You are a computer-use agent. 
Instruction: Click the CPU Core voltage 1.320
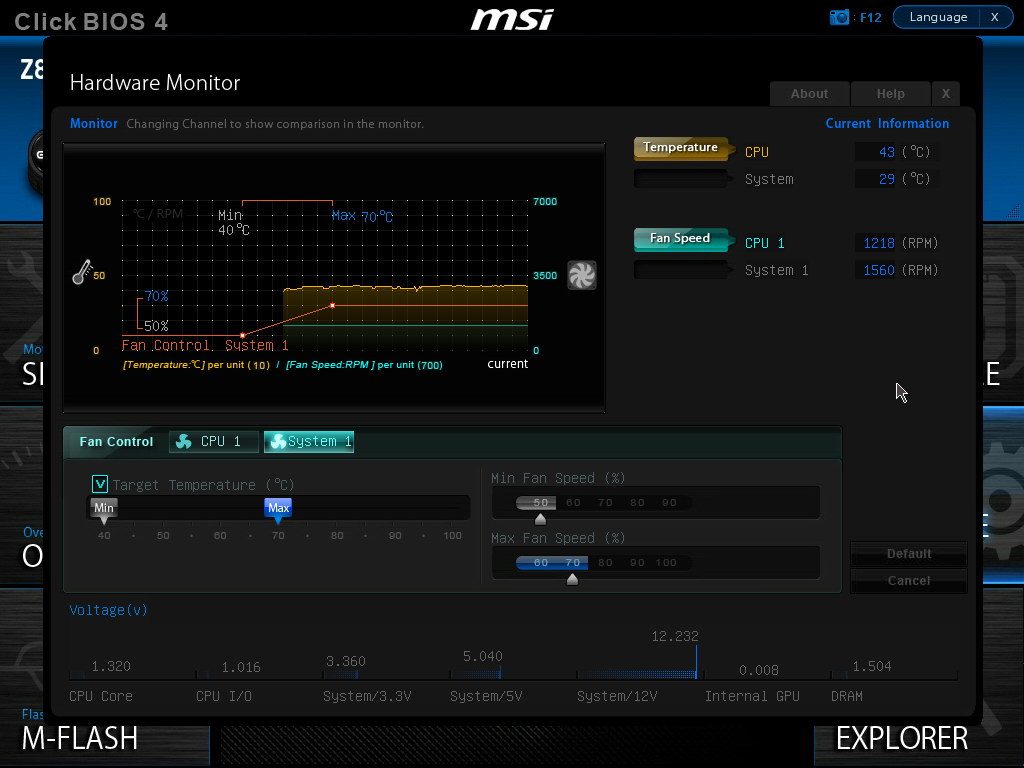click(x=111, y=666)
